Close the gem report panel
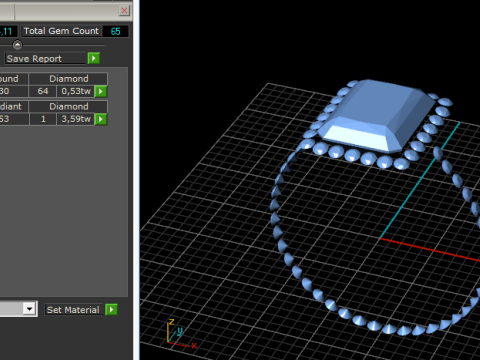This screenshot has width=480, height=360. point(124,10)
